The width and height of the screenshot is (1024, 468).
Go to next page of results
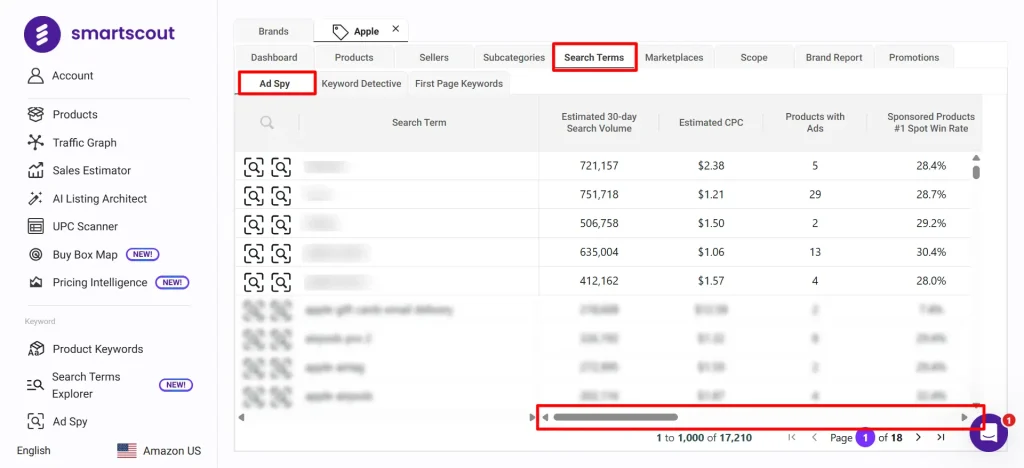point(918,437)
